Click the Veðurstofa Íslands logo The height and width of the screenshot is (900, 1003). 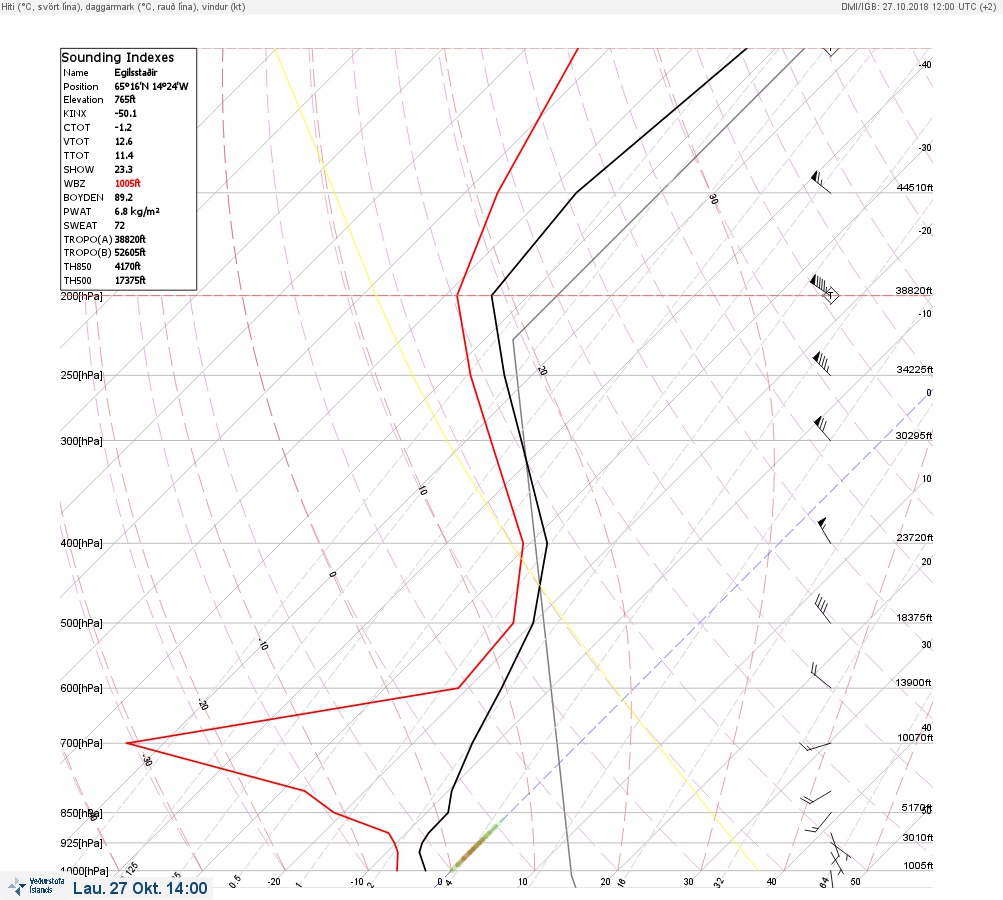click(36, 886)
